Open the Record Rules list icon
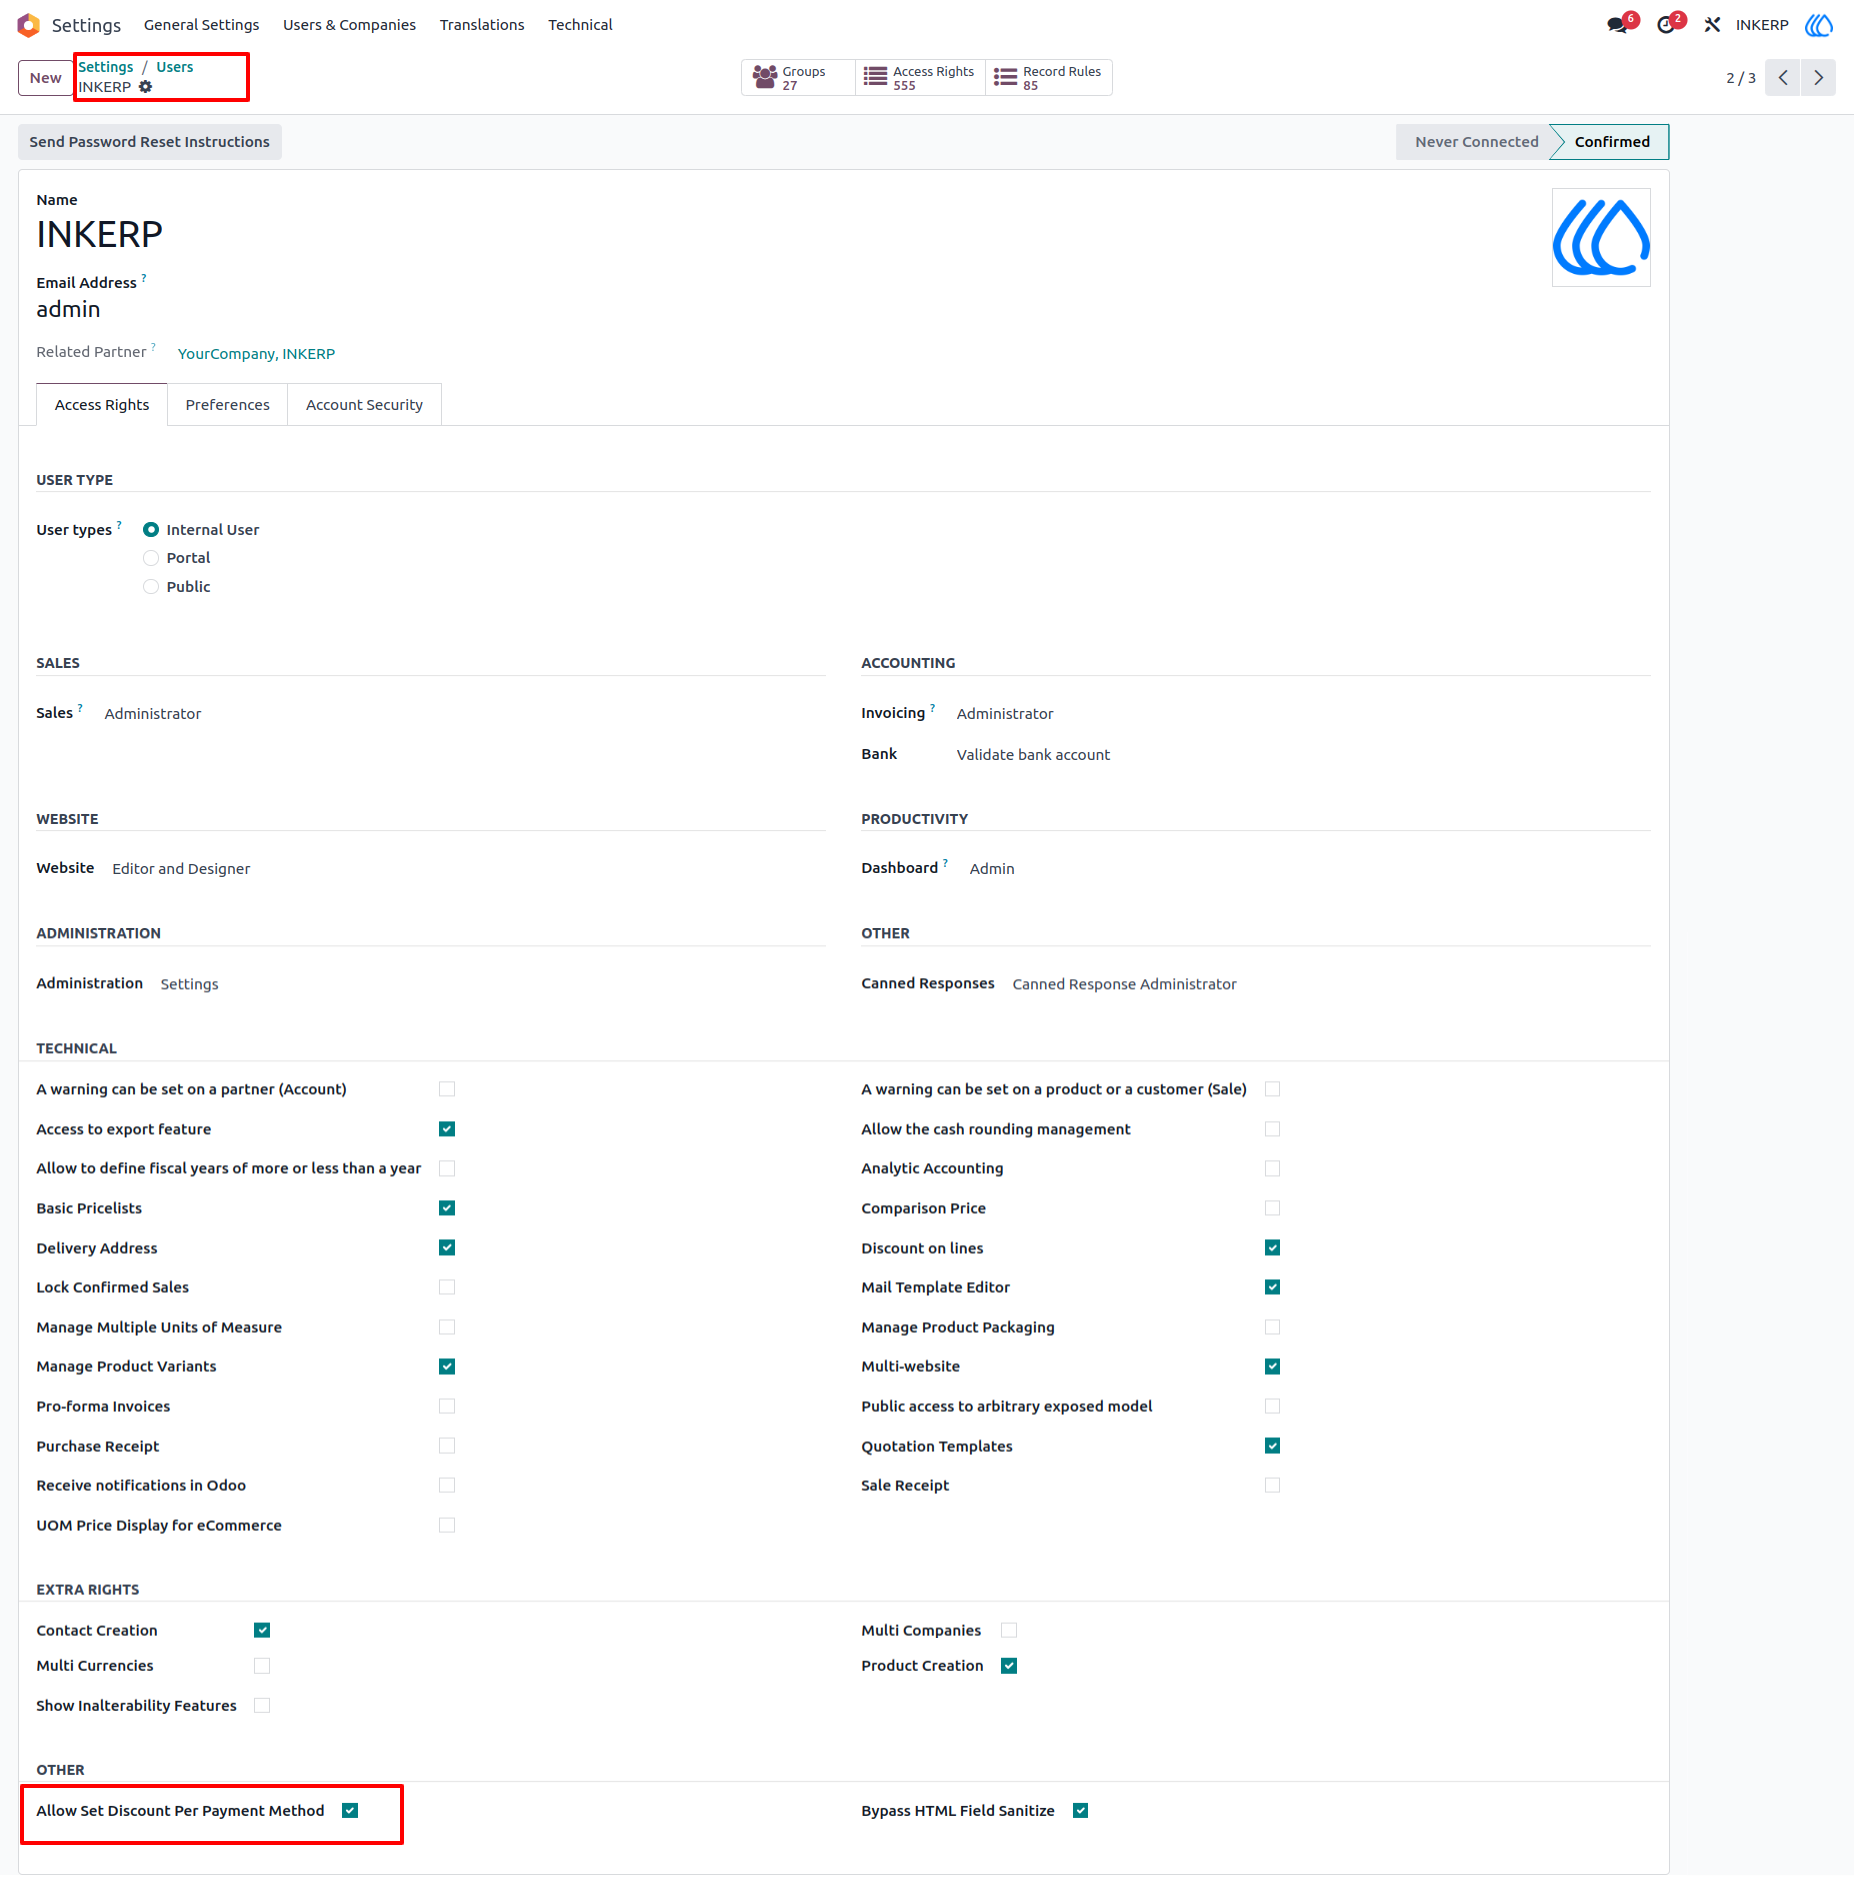1854x1878 pixels. coord(1005,77)
